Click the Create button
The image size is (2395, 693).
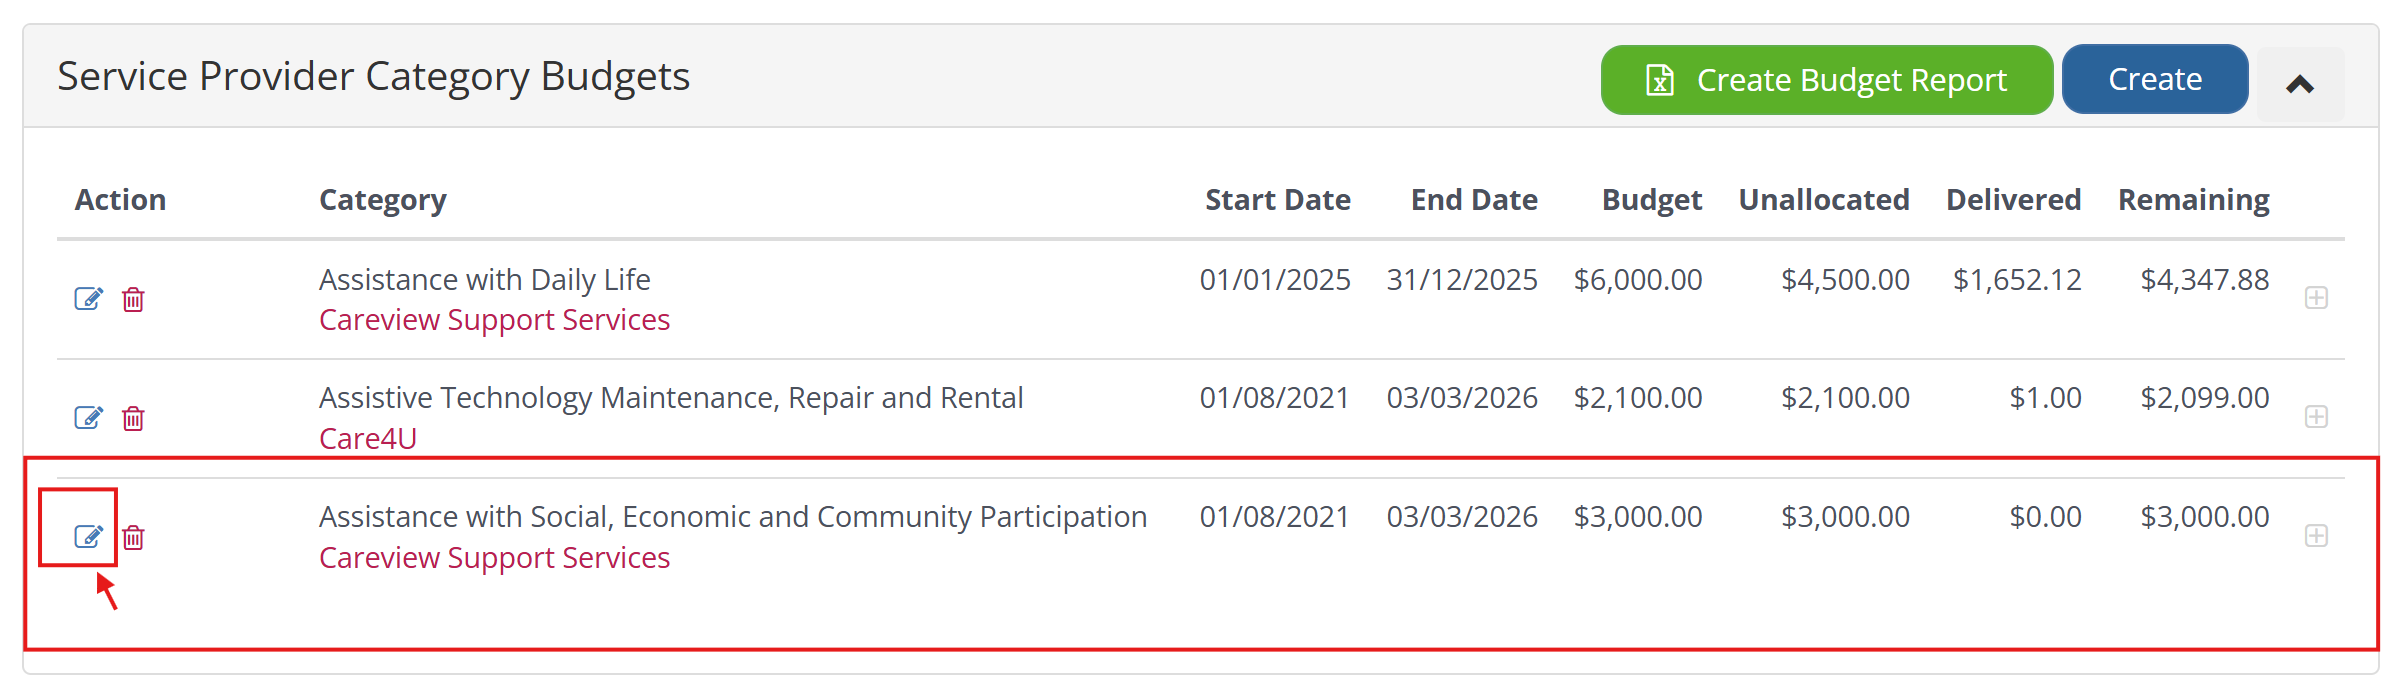tap(2154, 79)
